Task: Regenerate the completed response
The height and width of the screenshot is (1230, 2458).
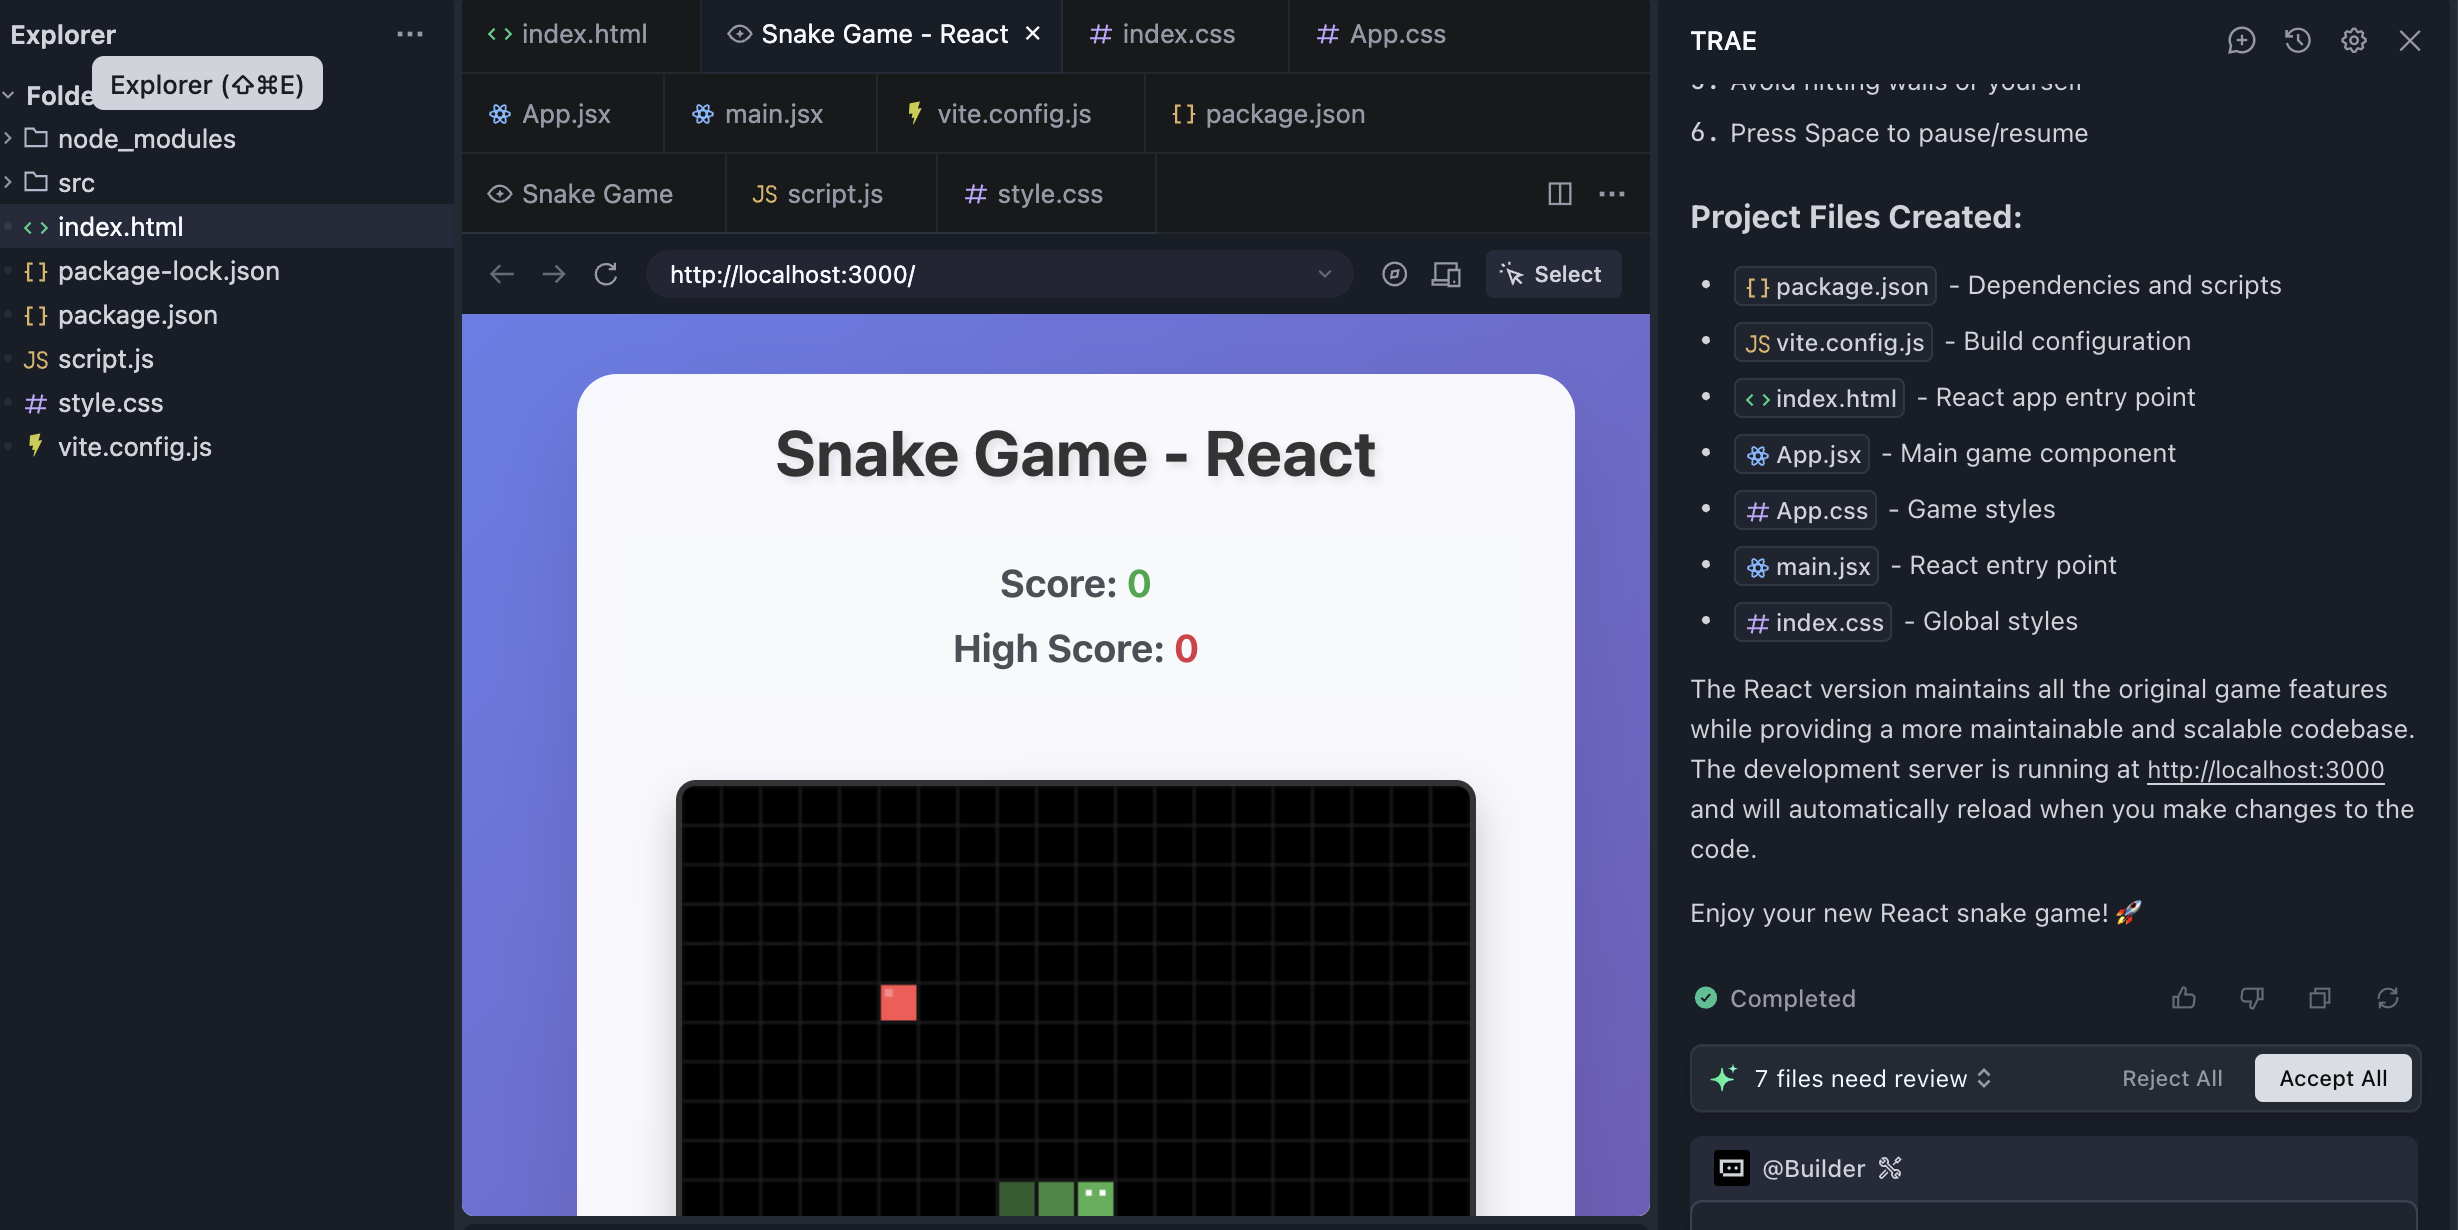Action: 2388,998
